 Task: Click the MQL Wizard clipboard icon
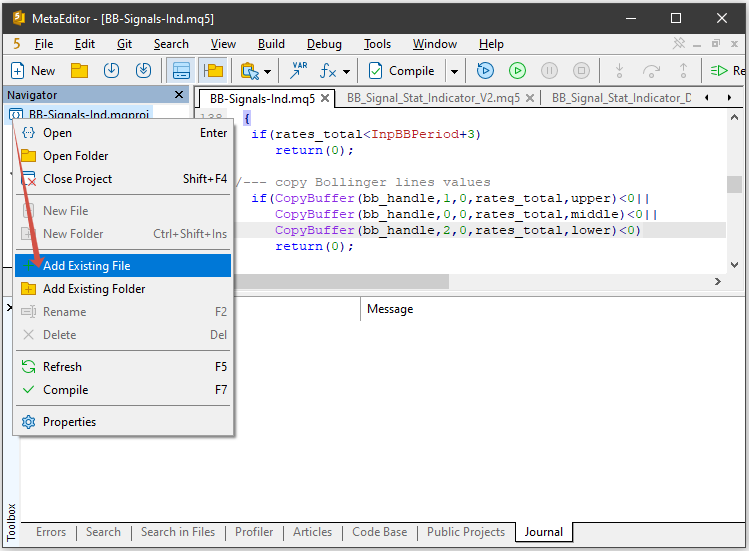249,71
